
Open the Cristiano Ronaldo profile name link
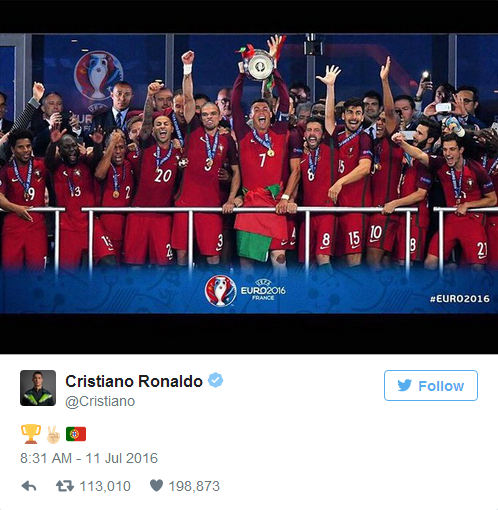[x=134, y=381]
